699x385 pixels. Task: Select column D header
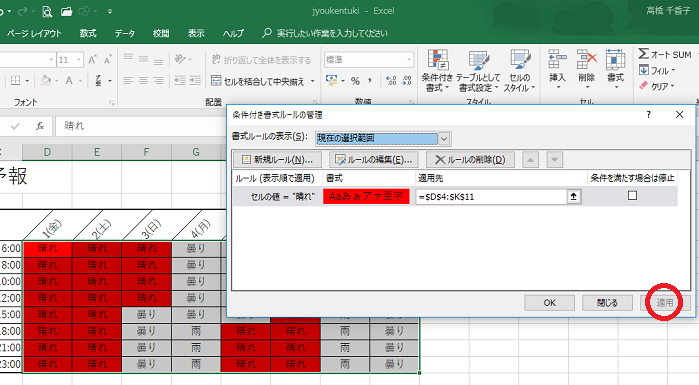click(47, 152)
